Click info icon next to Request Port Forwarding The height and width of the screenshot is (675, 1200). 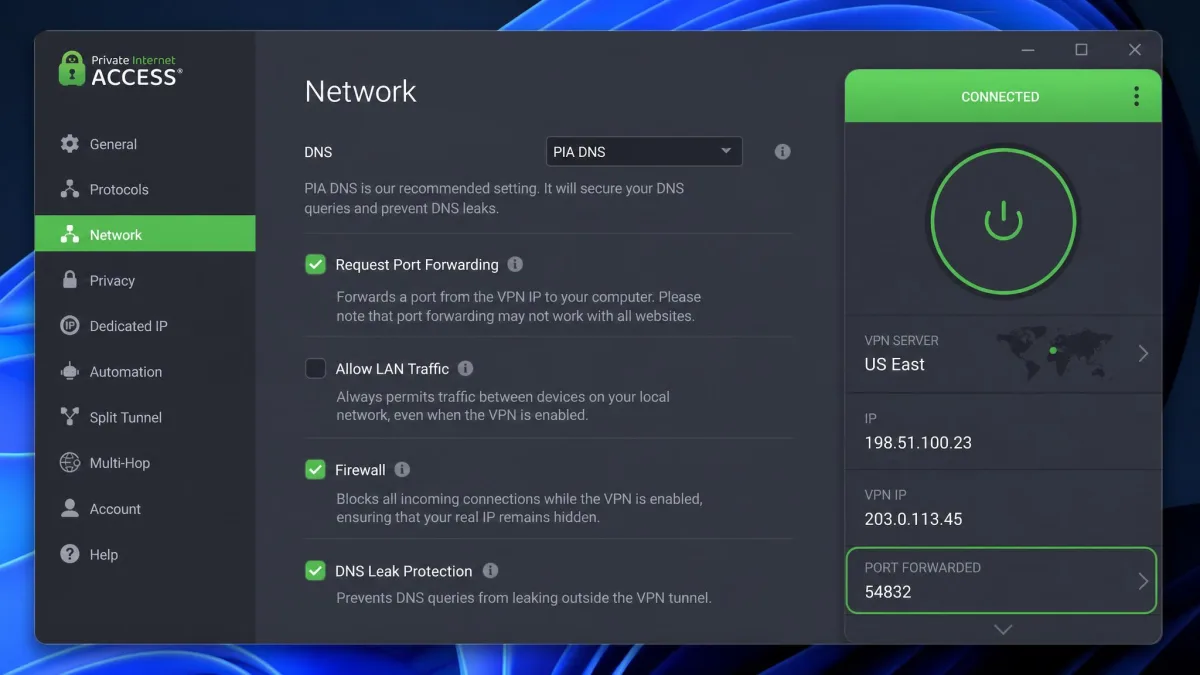[x=515, y=265]
